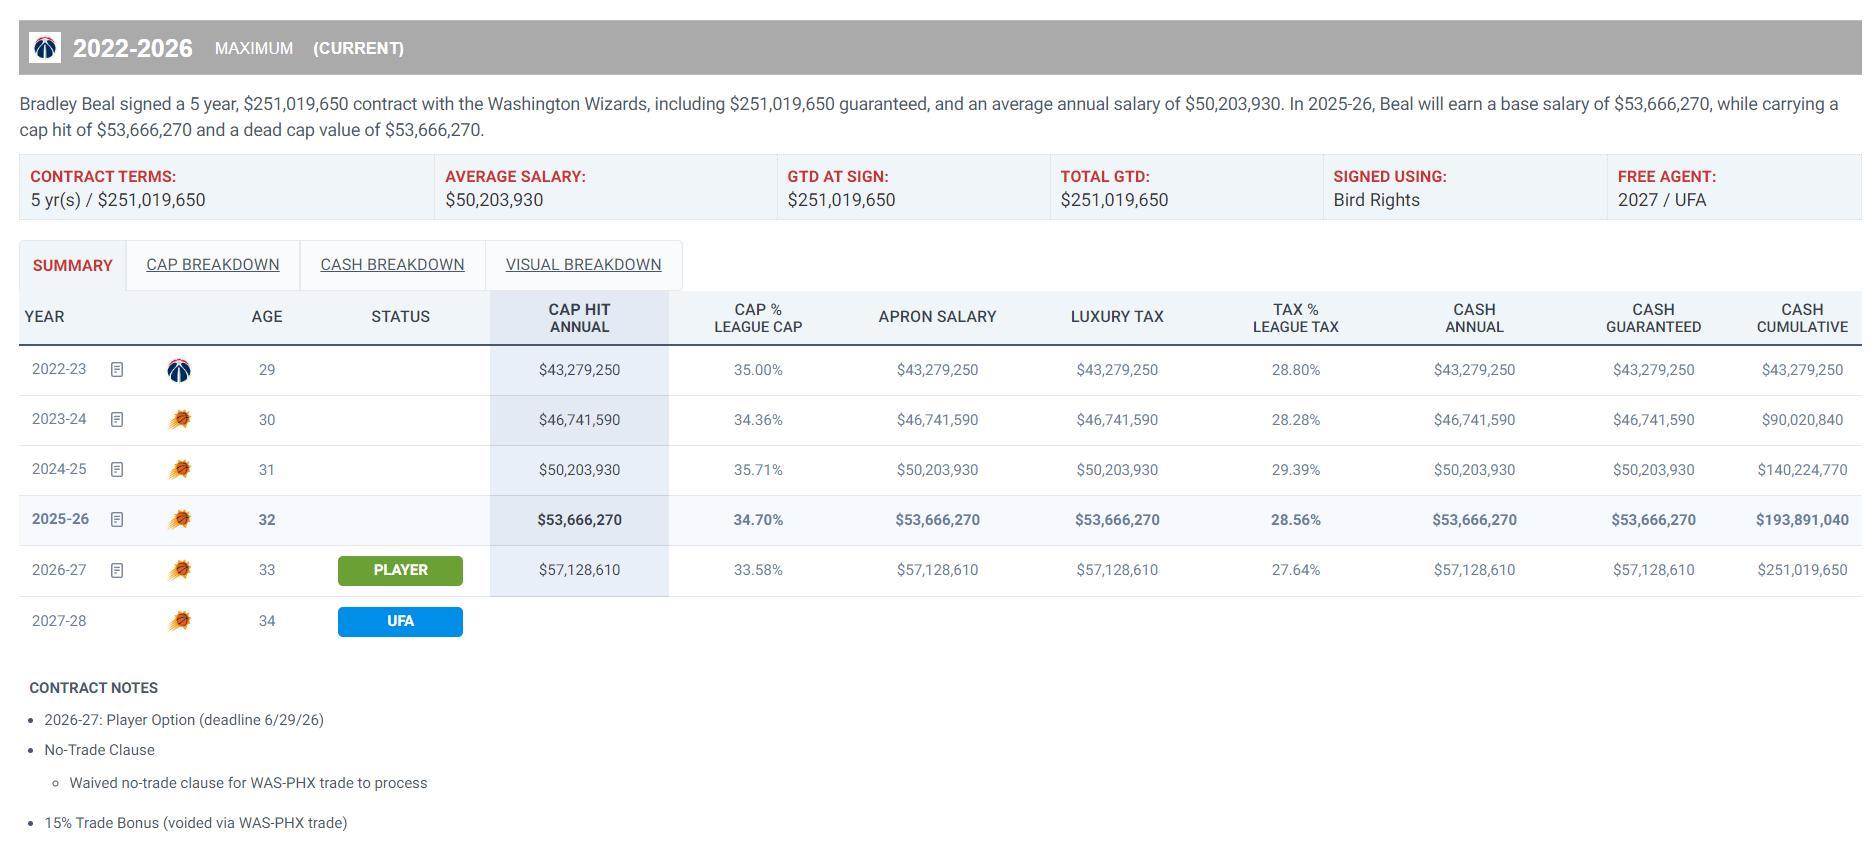Click the Suns team logo in 2025-26 row
Image resolution: width=1874 pixels, height=845 pixels.
pyautogui.click(x=179, y=520)
